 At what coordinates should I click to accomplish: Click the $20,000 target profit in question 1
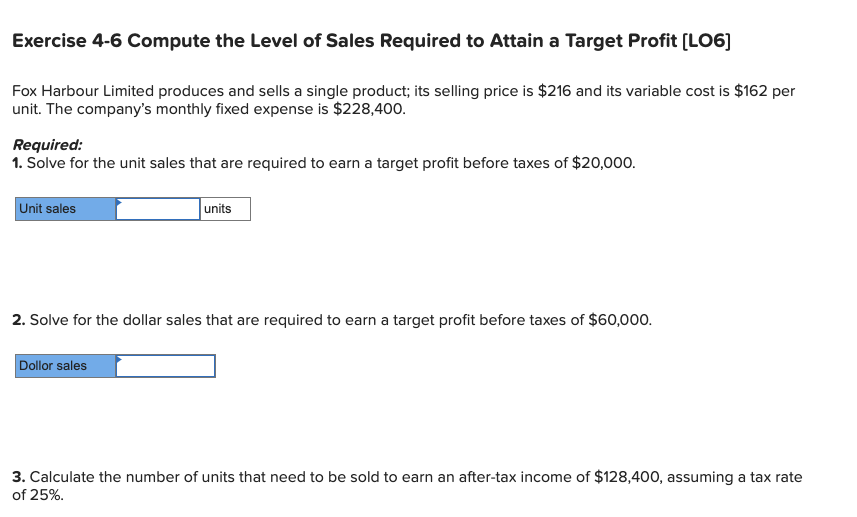pos(603,163)
